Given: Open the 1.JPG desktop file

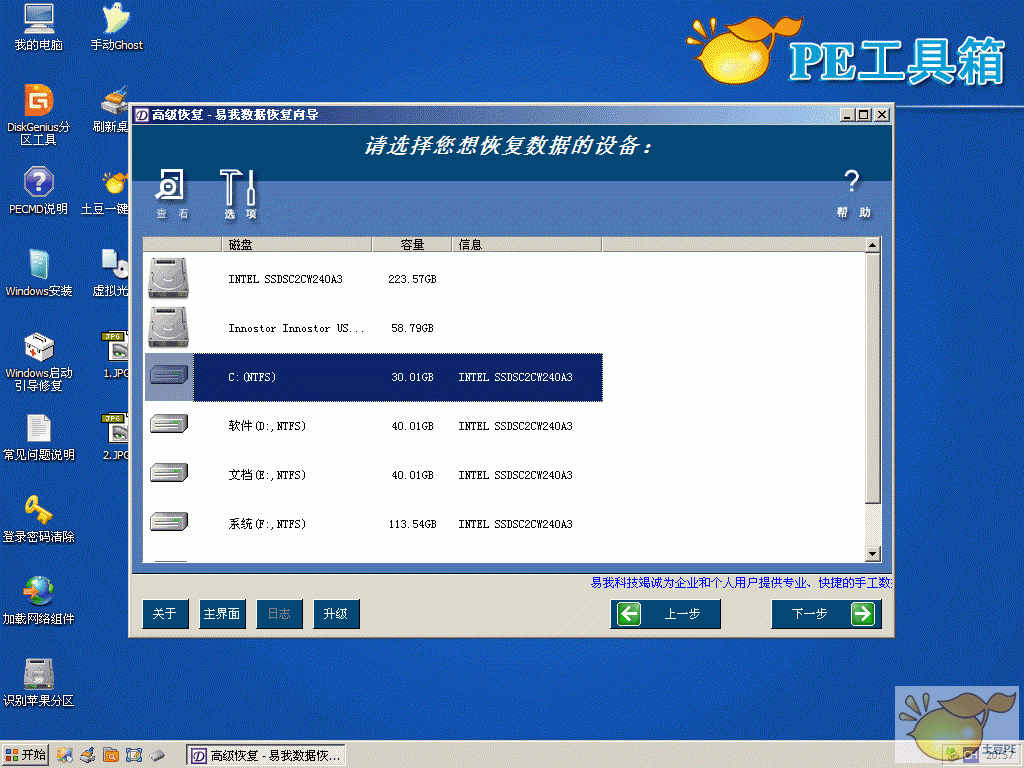Looking at the screenshot, I should (x=116, y=355).
